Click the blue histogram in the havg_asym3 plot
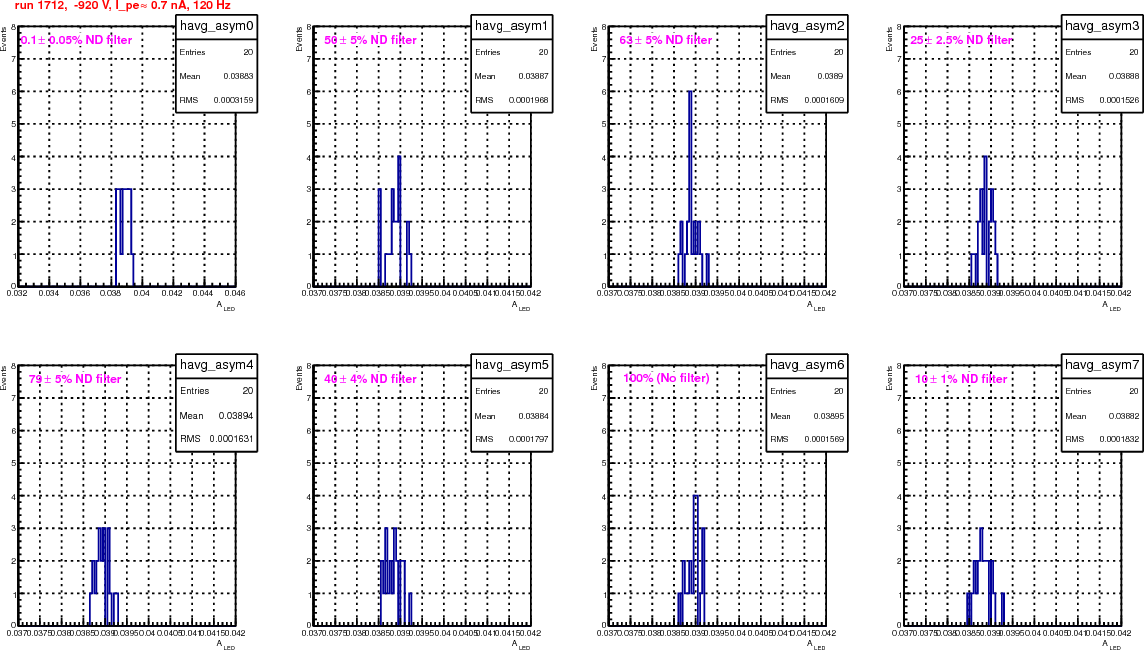 984,221
